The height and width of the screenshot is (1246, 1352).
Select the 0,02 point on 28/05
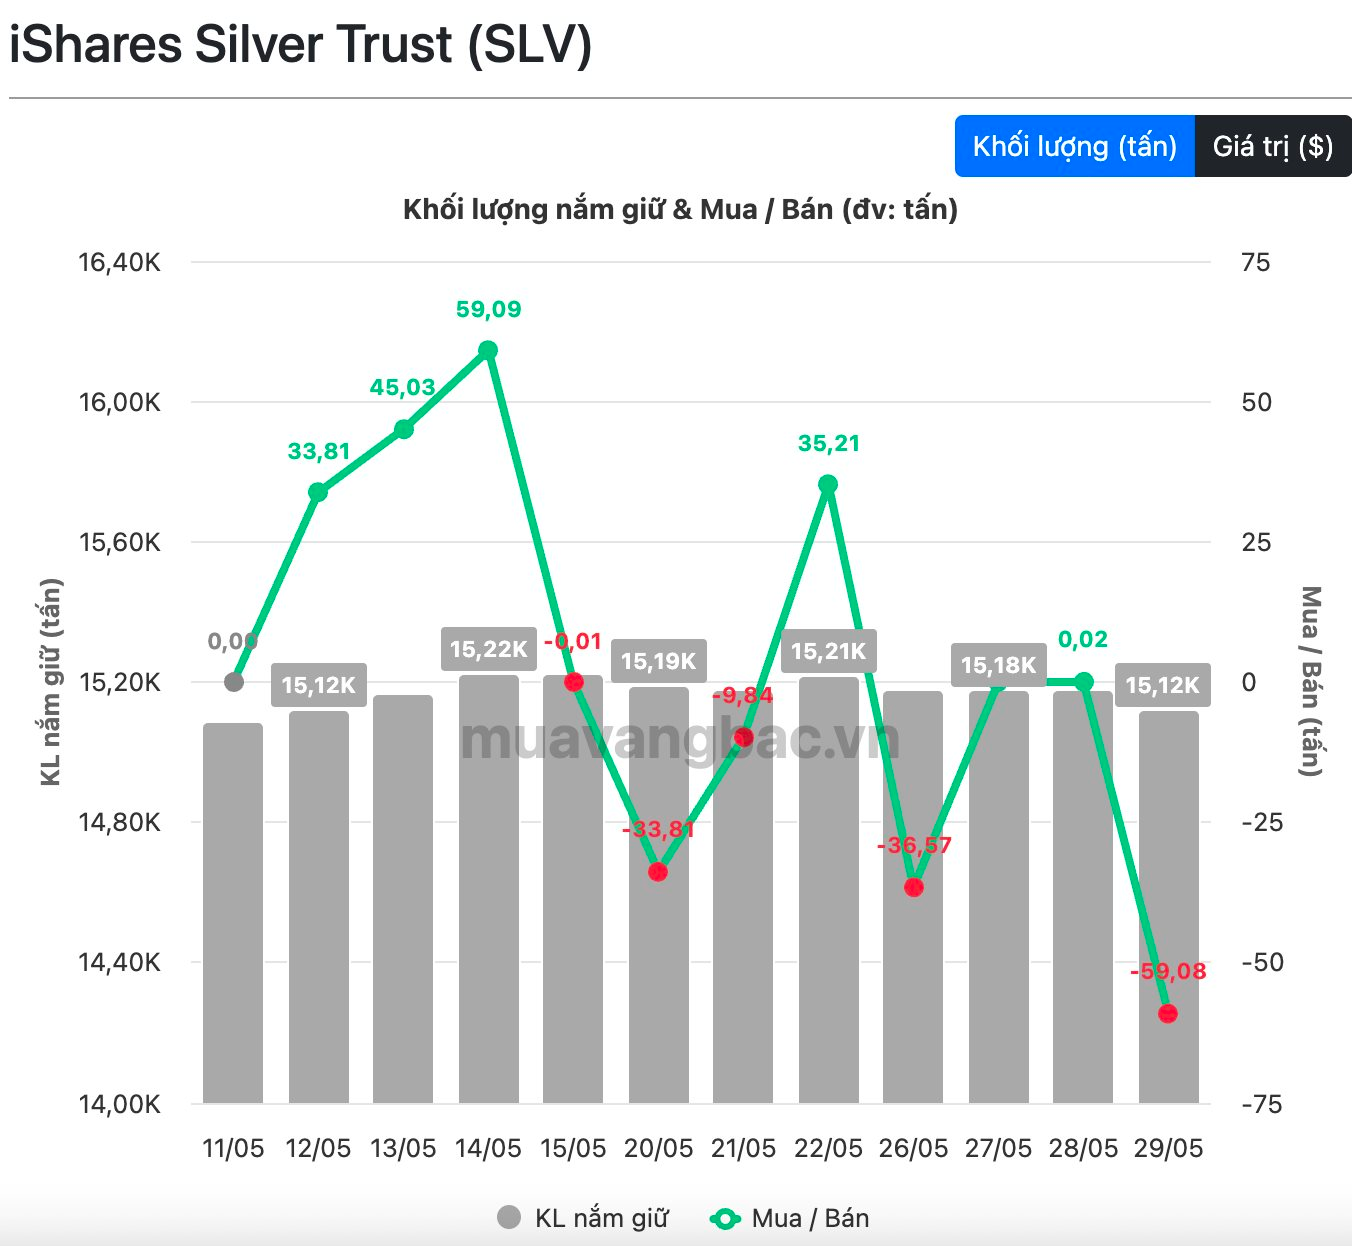(1084, 682)
